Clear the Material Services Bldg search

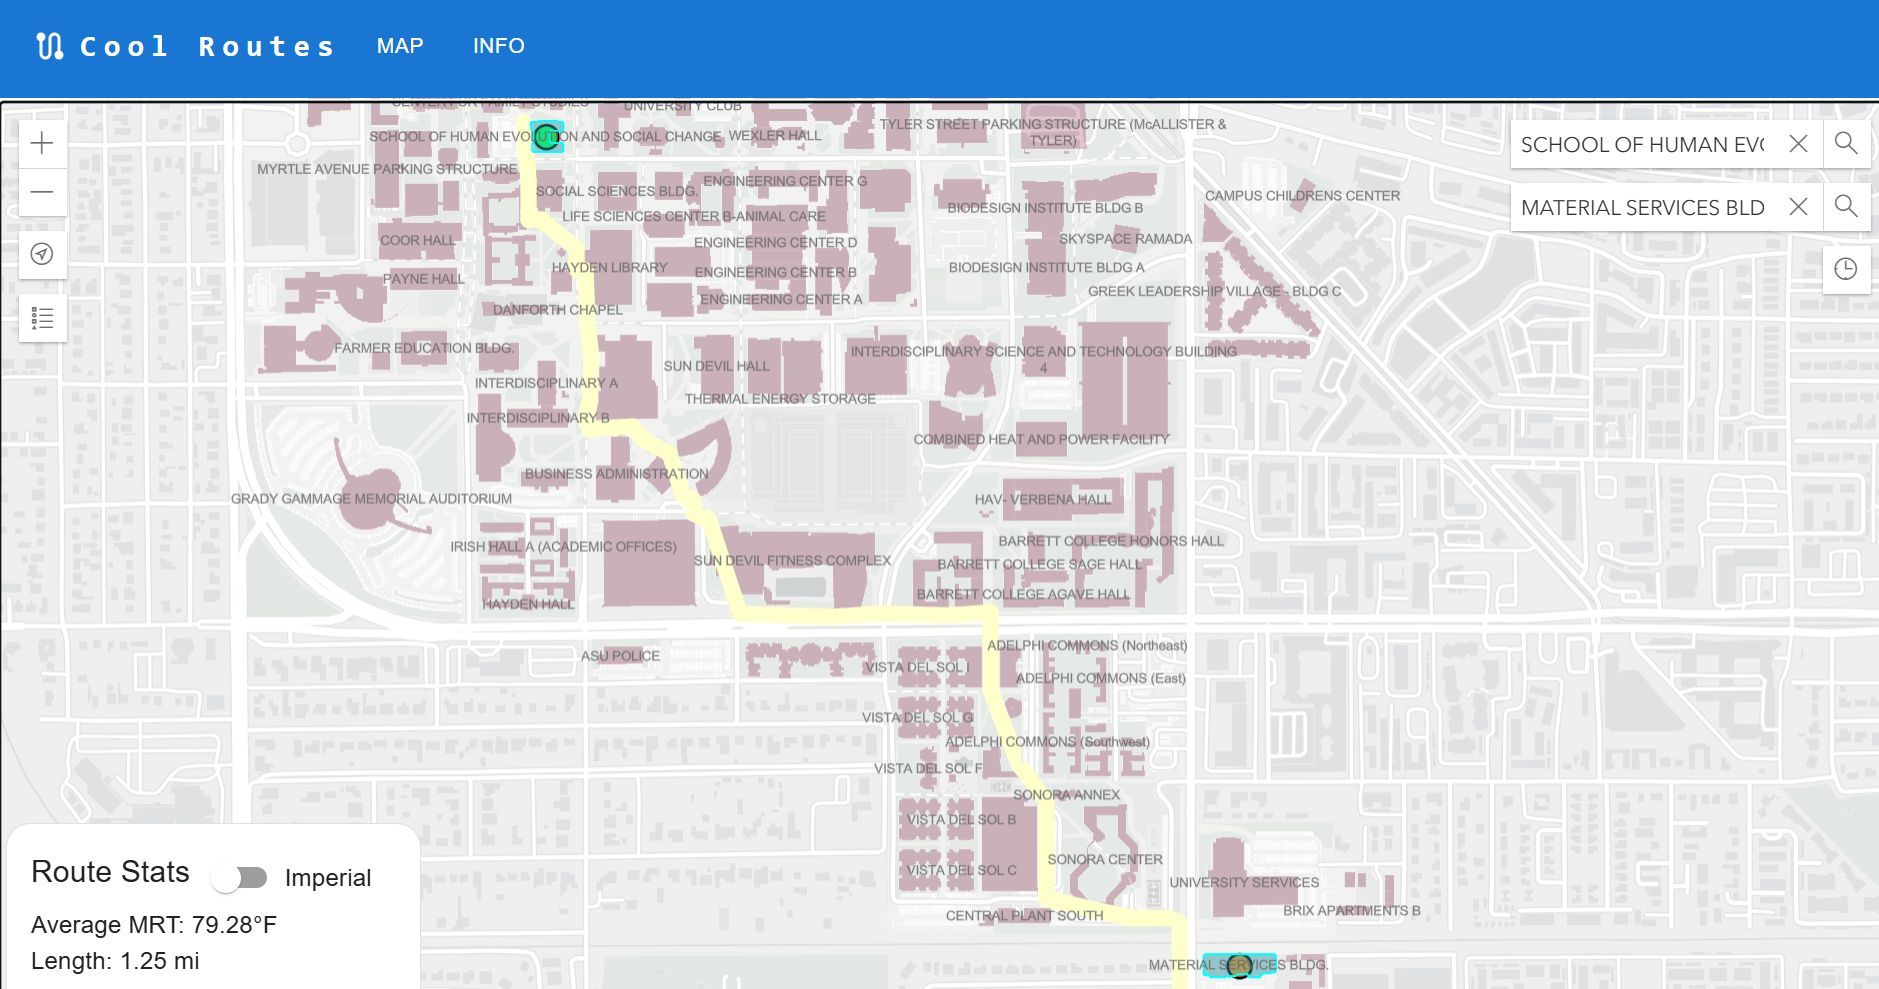1798,207
